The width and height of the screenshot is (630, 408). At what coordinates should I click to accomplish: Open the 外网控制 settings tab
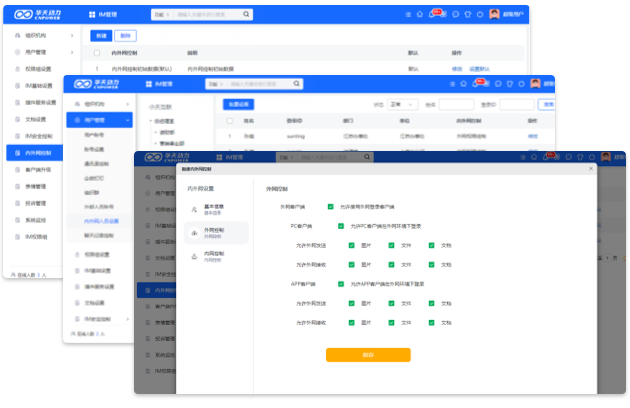coord(213,231)
